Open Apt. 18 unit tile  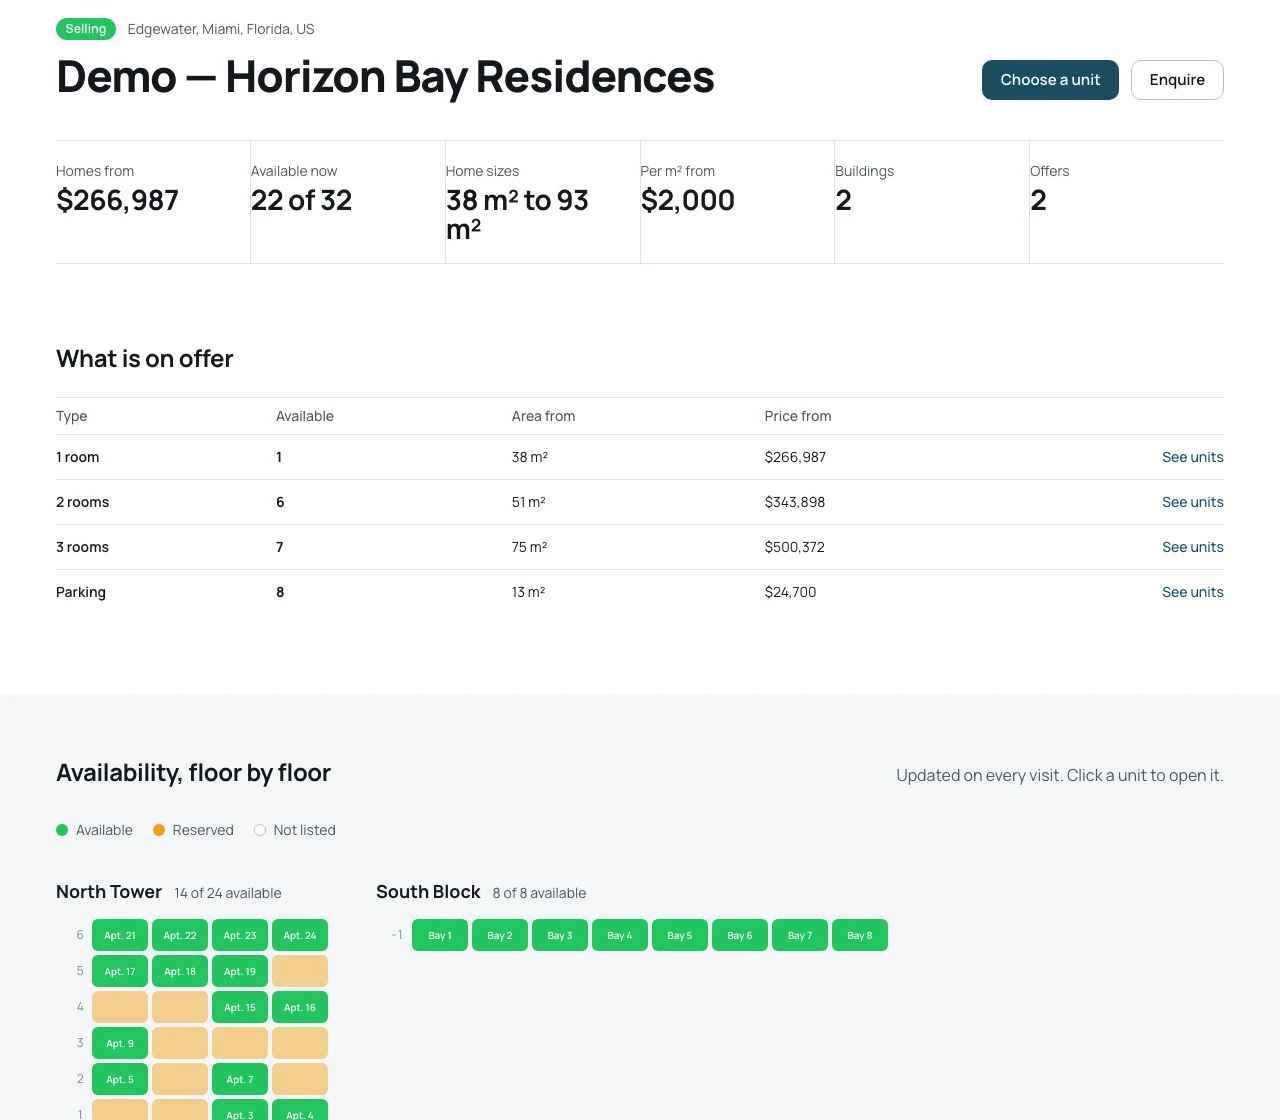pyautogui.click(x=180, y=971)
